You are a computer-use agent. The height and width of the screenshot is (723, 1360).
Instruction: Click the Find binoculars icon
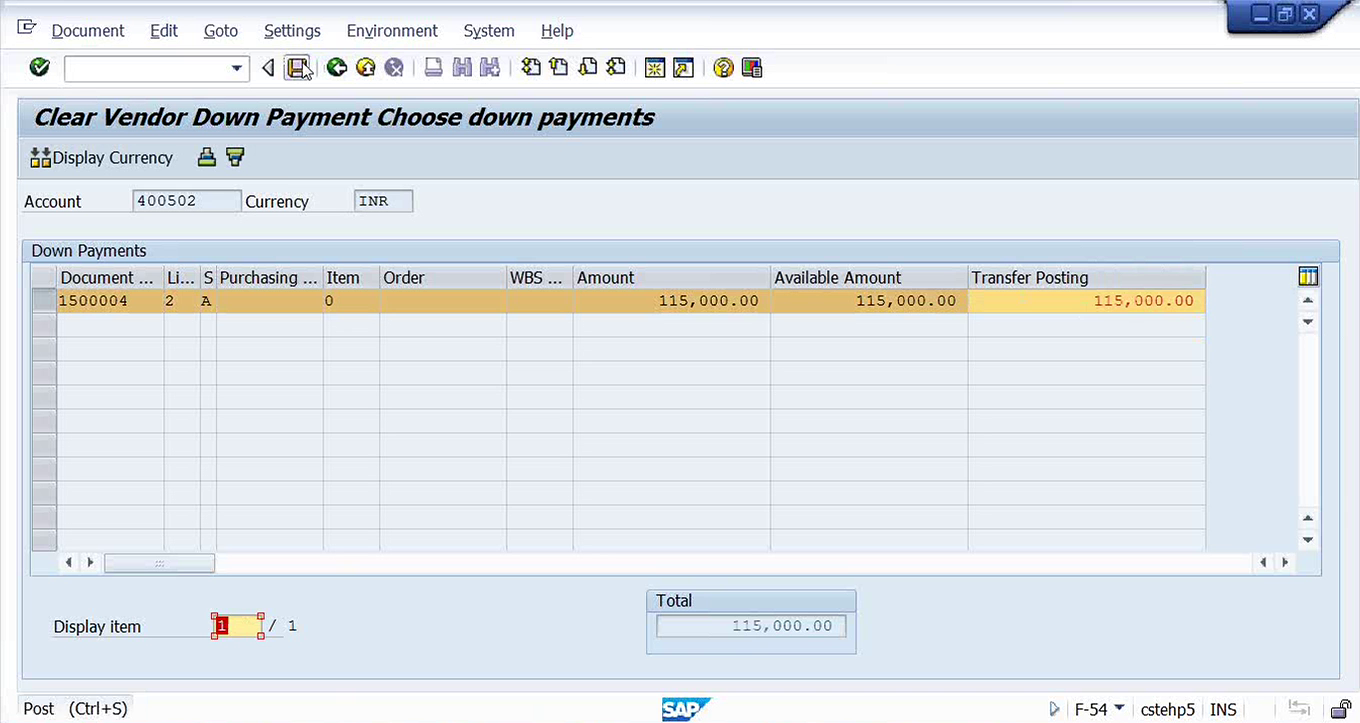coord(461,68)
